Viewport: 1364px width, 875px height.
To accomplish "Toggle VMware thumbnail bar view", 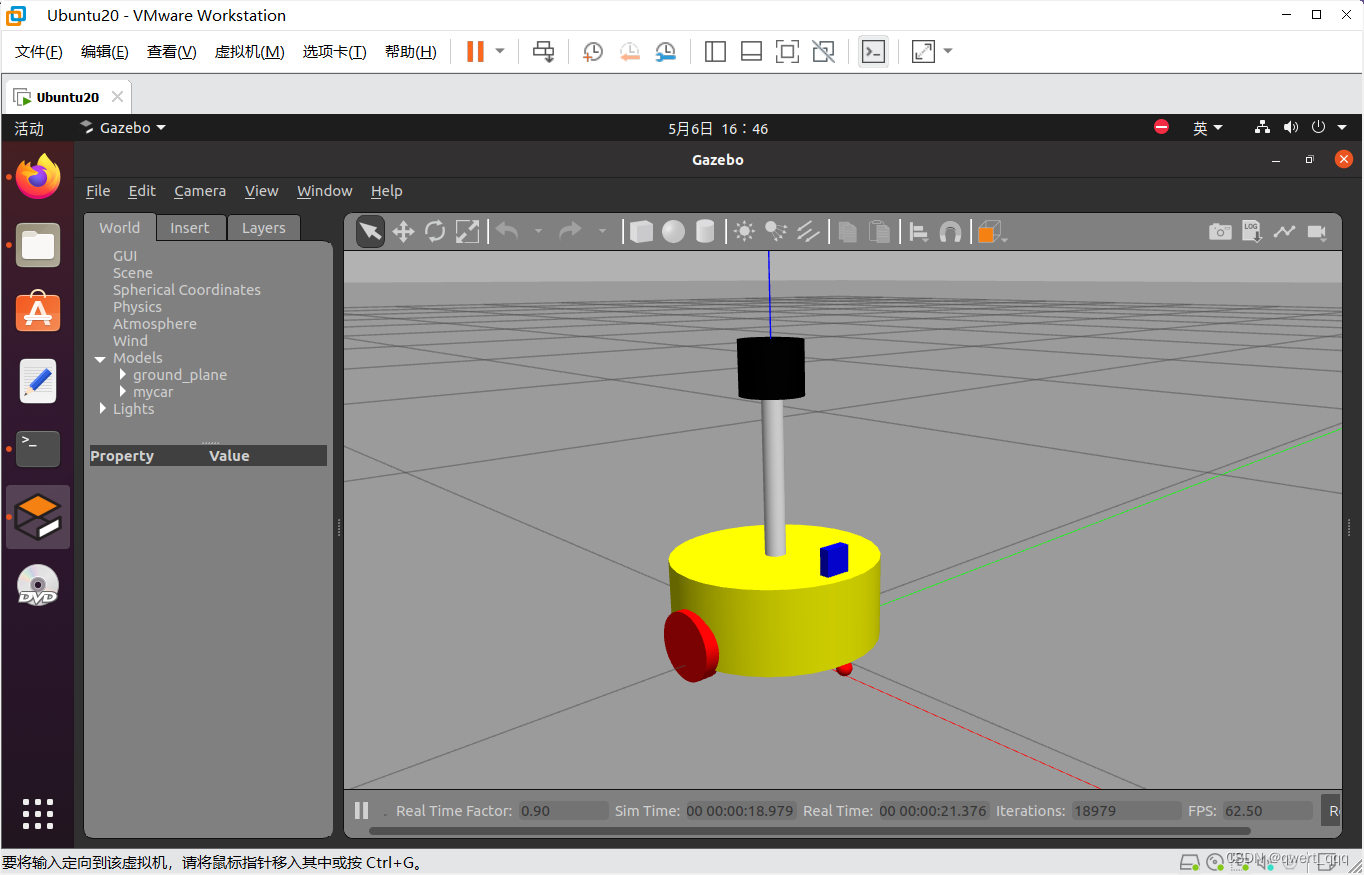I will point(751,51).
